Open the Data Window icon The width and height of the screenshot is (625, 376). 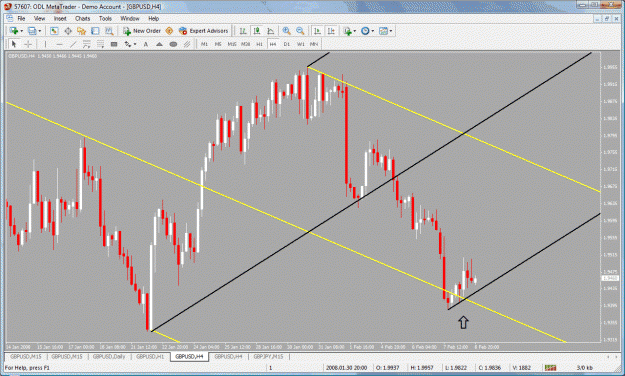click(68, 31)
